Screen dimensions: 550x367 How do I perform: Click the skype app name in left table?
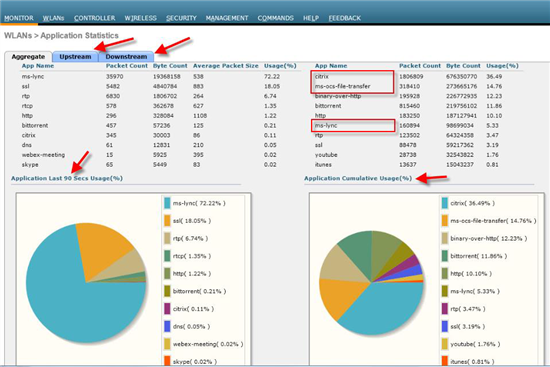click(30, 165)
